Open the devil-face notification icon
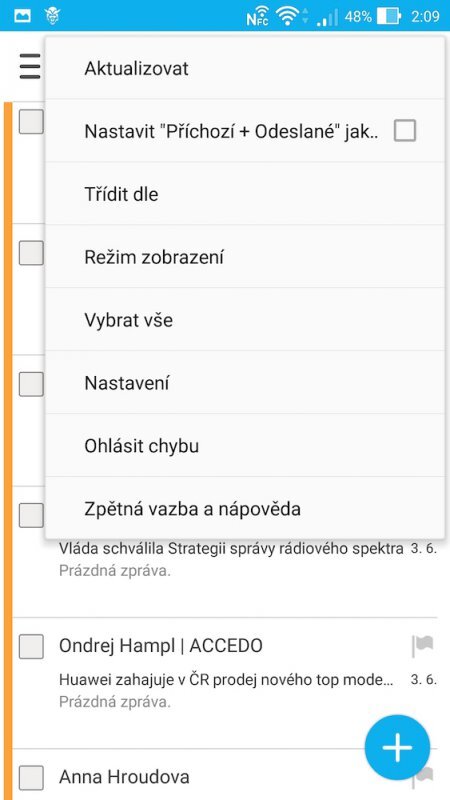The image size is (450, 800). click(52, 16)
